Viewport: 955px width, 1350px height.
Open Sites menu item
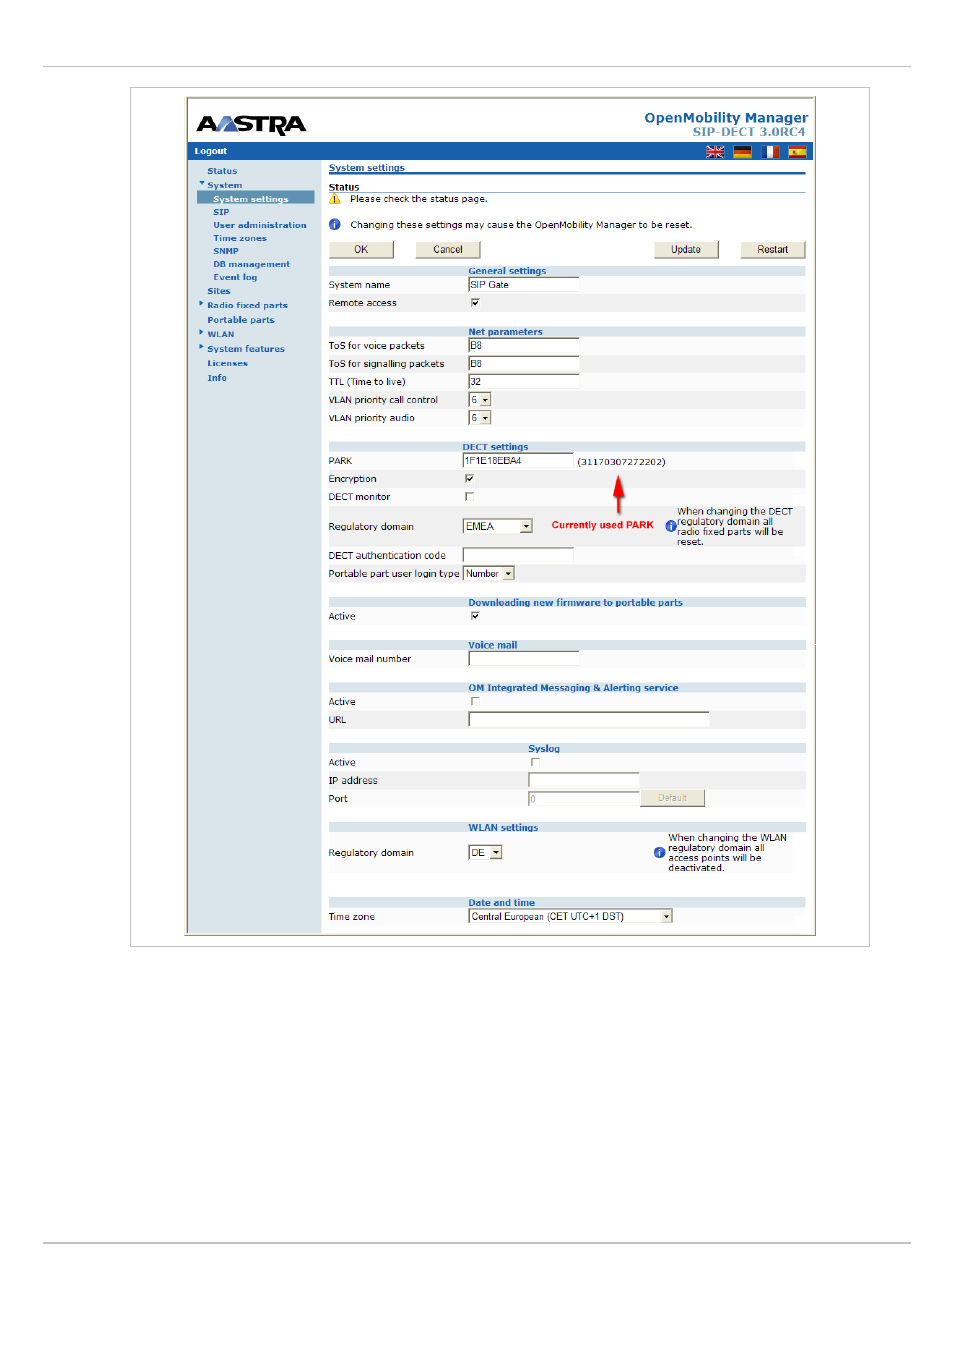click(x=219, y=291)
